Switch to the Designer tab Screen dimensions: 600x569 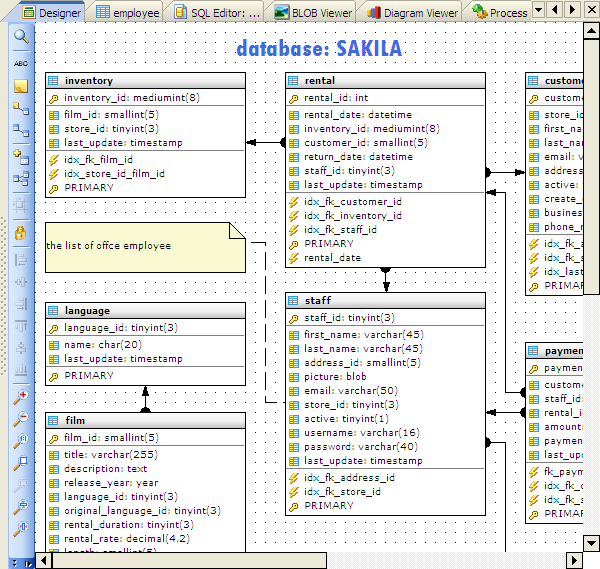pos(52,13)
